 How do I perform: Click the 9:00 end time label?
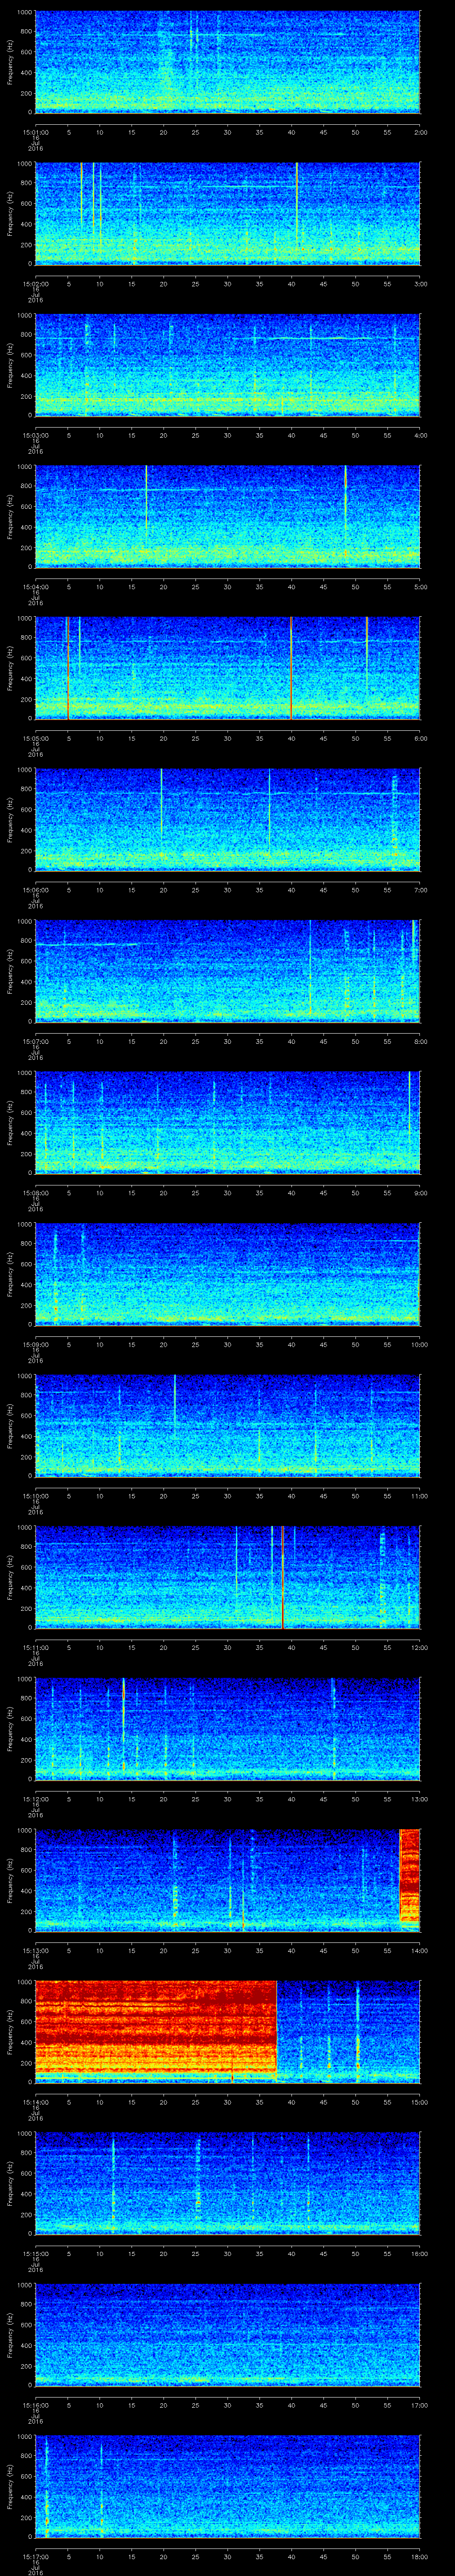[x=420, y=1193]
